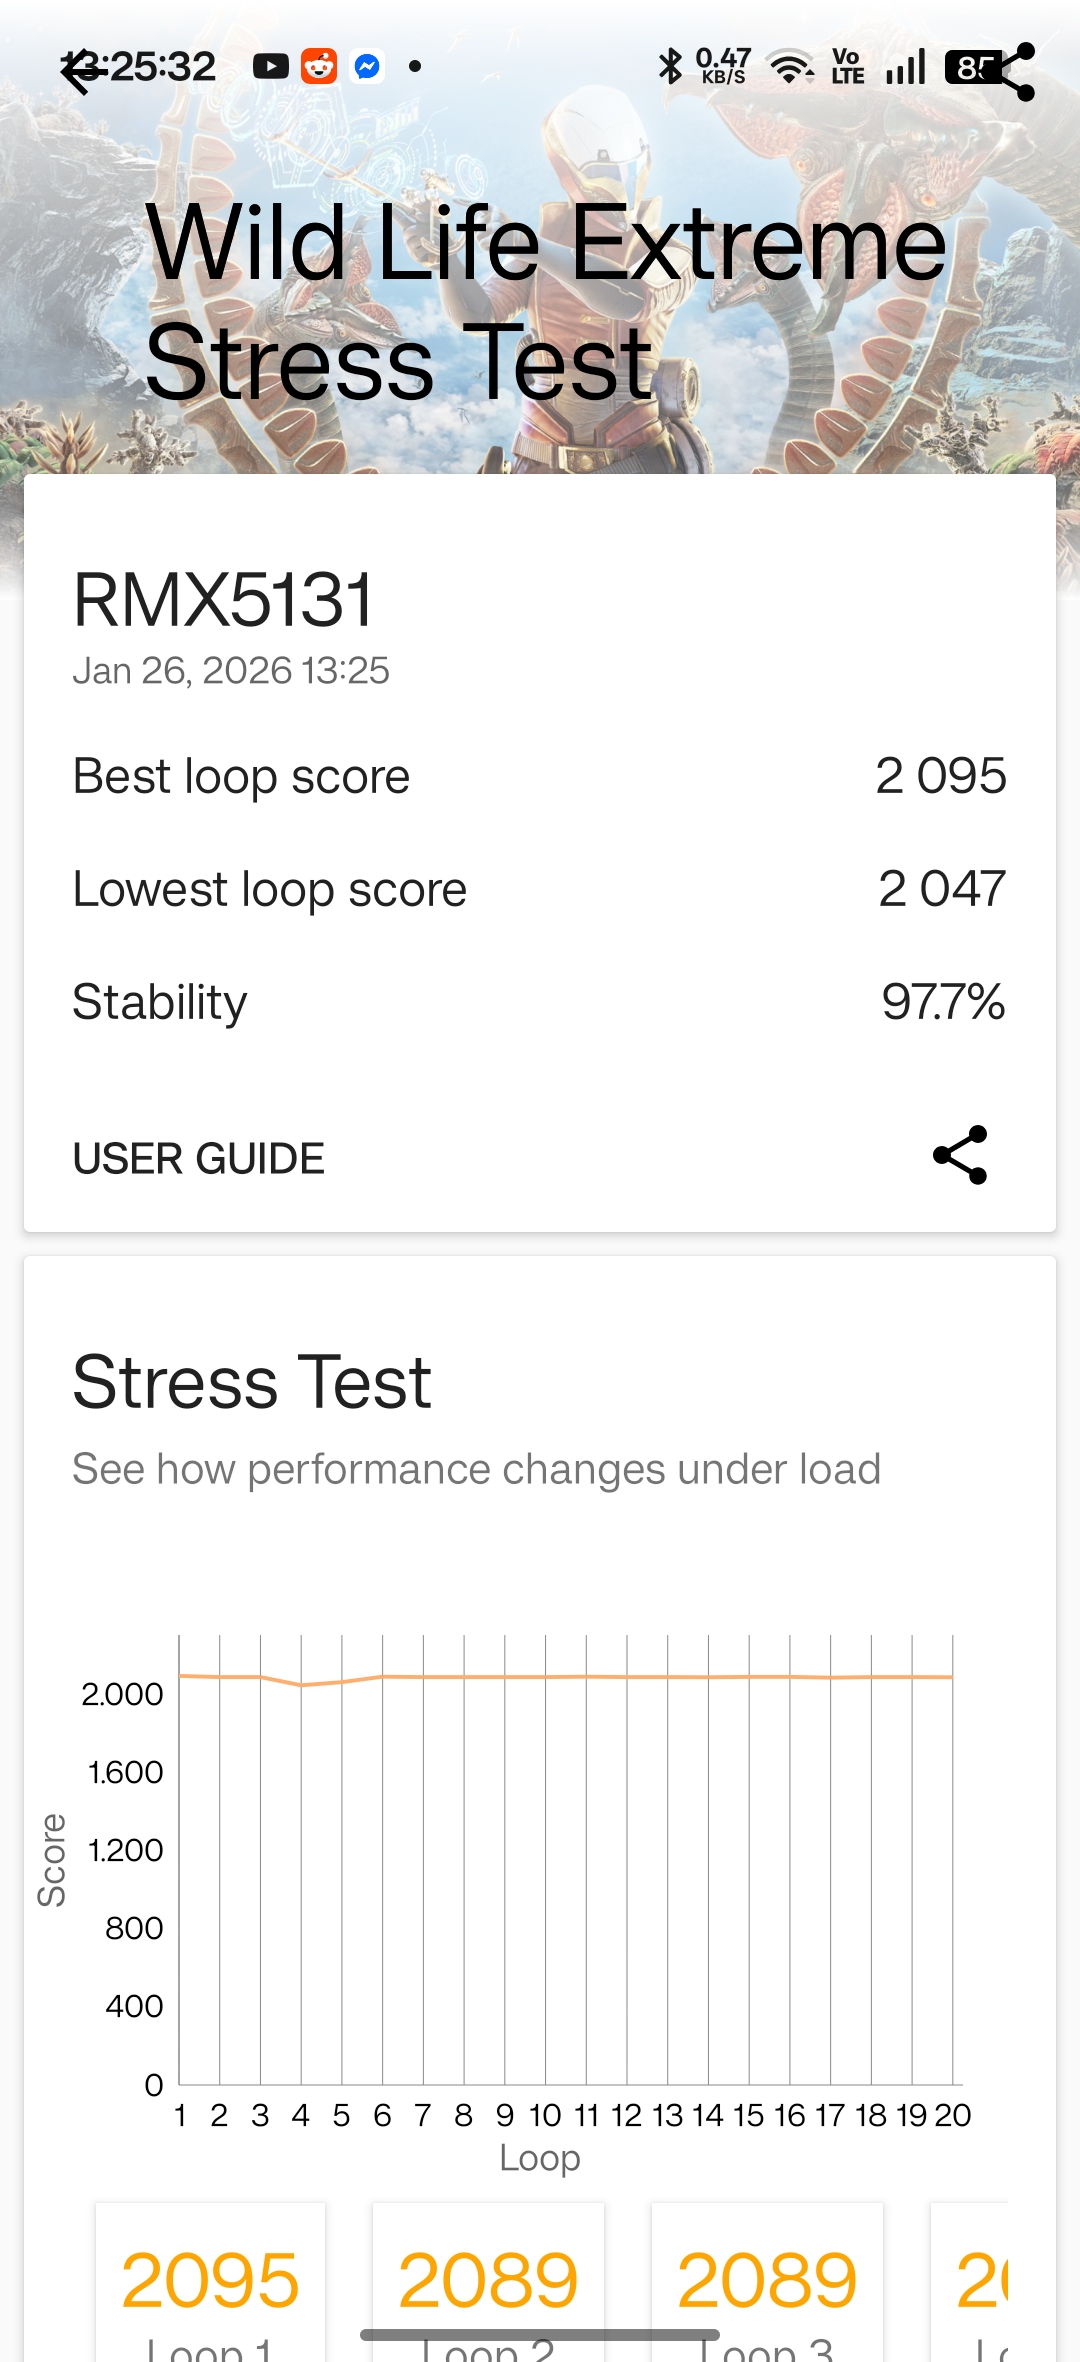Screen dimensions: 1080x2362
Task: Tap the Bluetooth status icon
Action: coord(669,67)
